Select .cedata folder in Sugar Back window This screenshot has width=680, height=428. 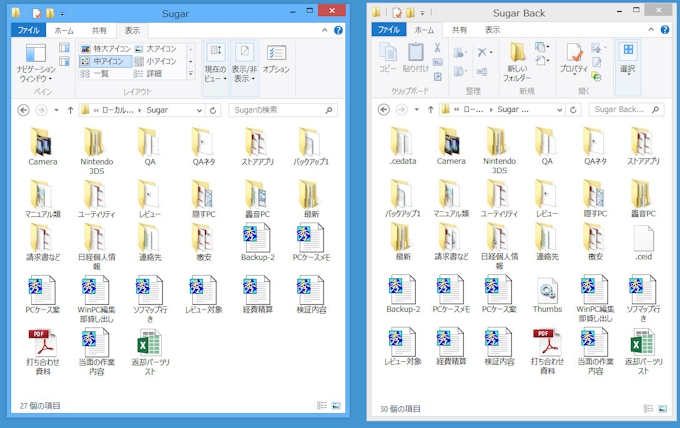point(403,146)
